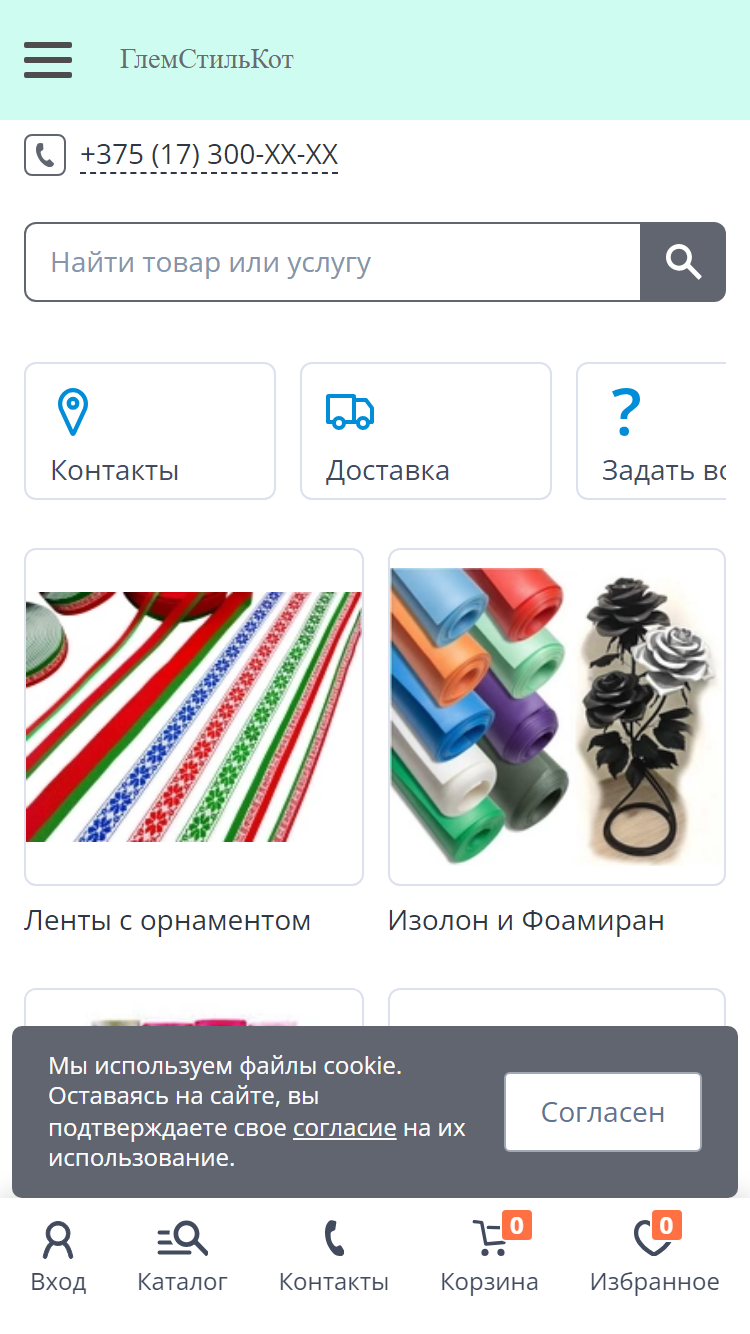The height and width of the screenshot is (1334, 750).
Task: Focus the Найти товар или услугу field
Action: (332, 262)
